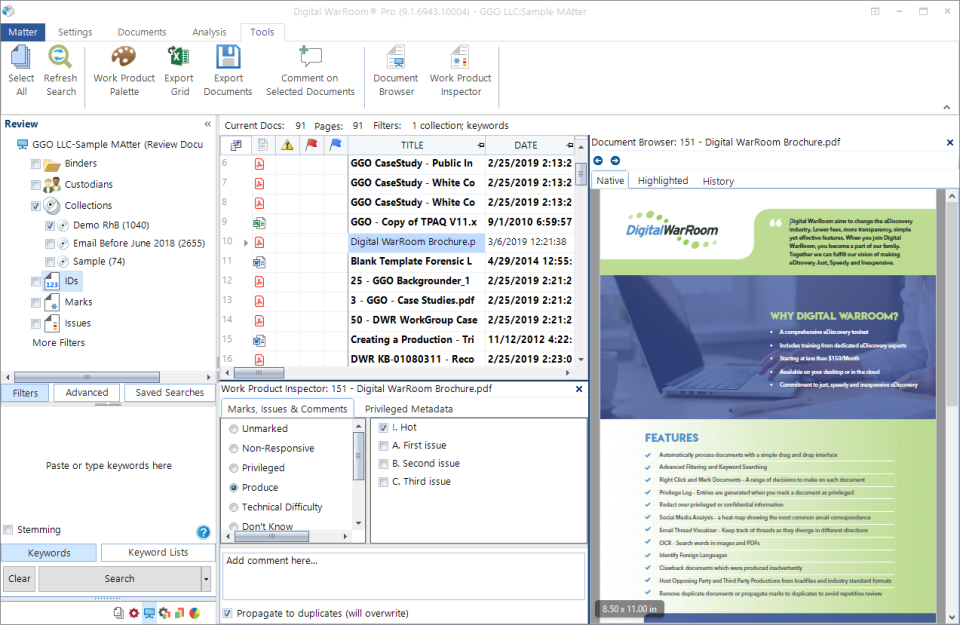Switch to the Analysis ribbon tab
The image size is (960, 625).
[x=209, y=32]
